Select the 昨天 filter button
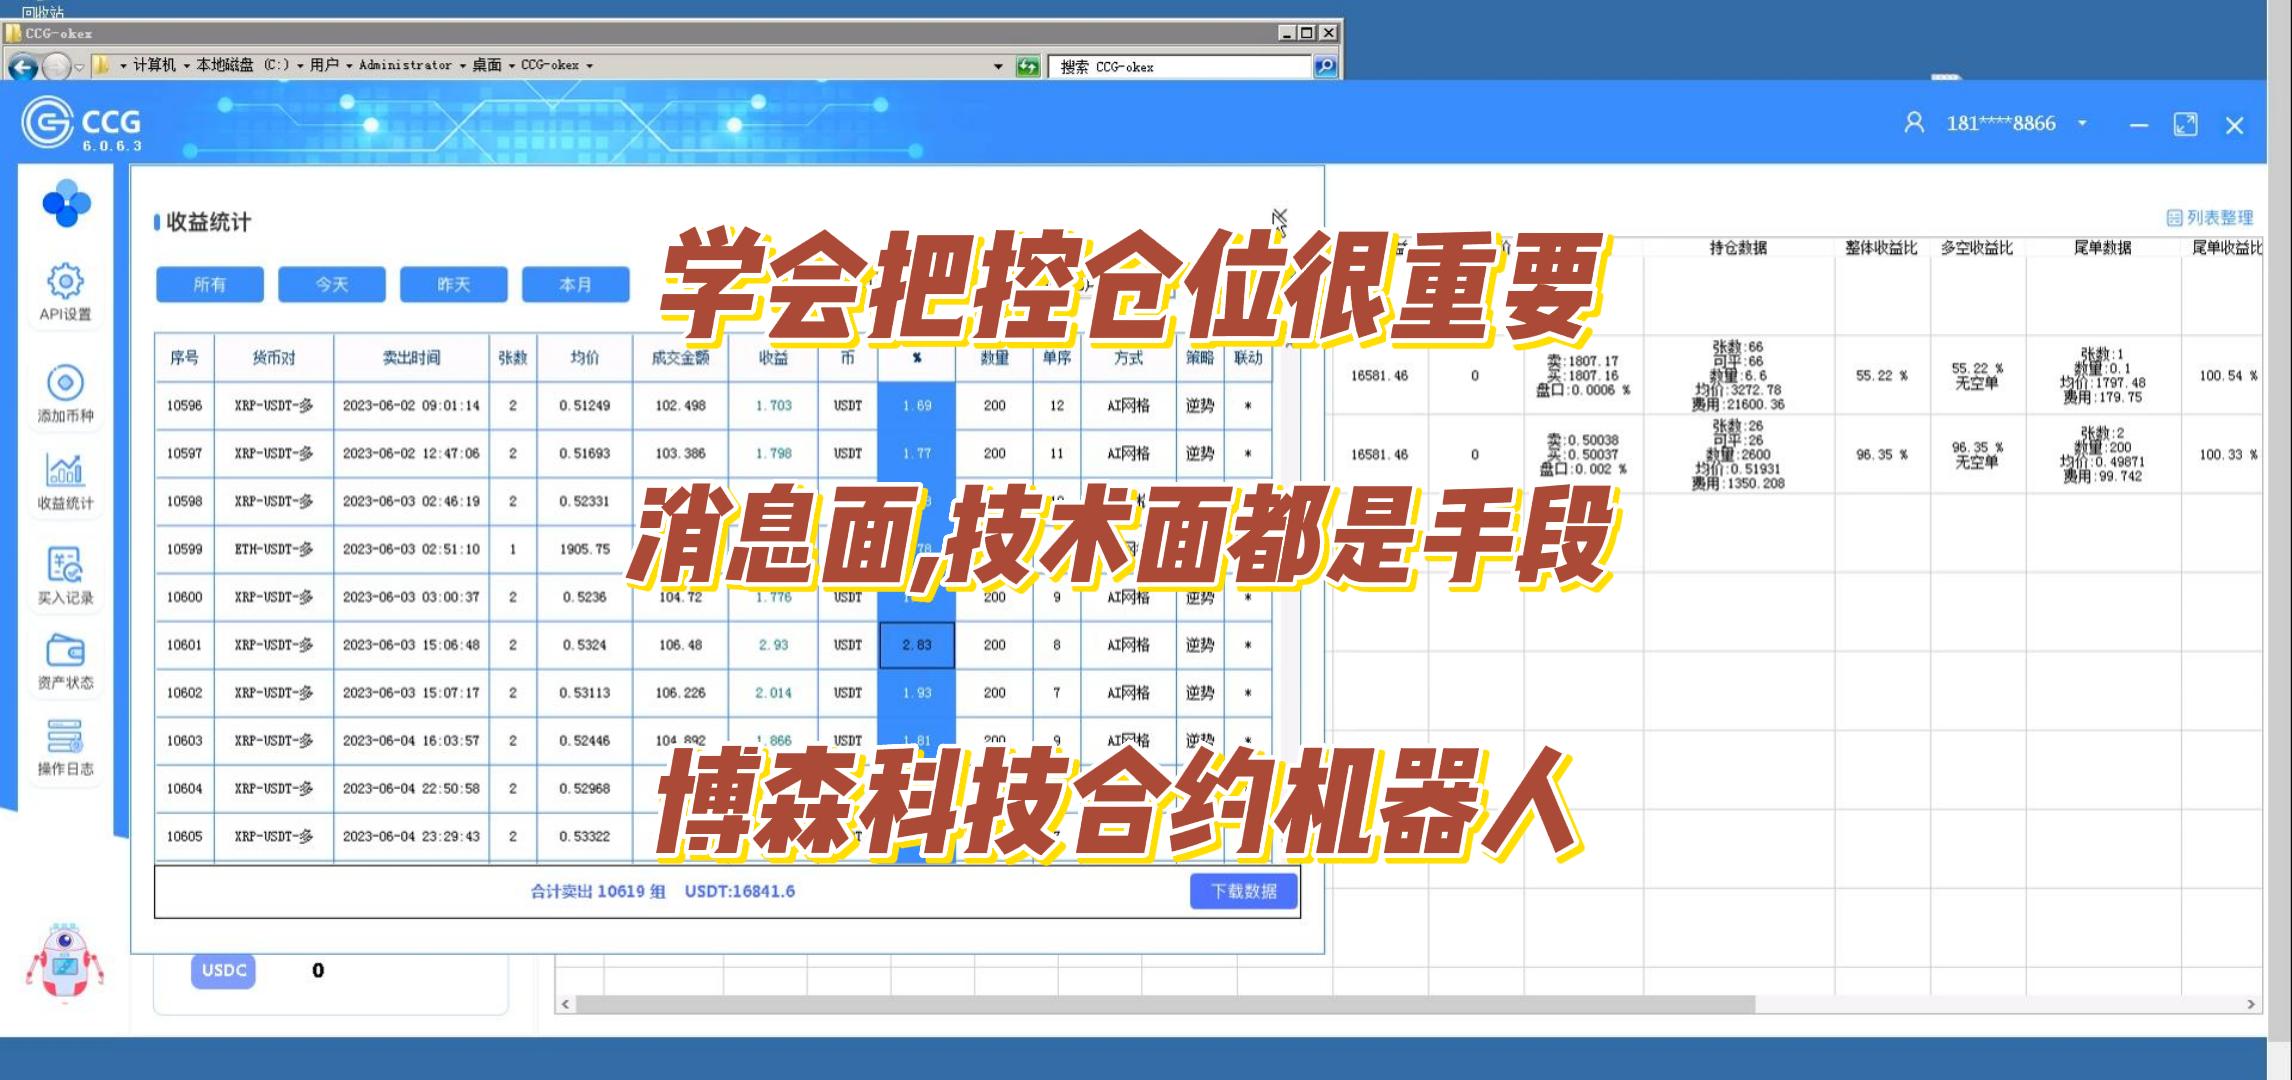This screenshot has width=2292, height=1080. coord(454,284)
